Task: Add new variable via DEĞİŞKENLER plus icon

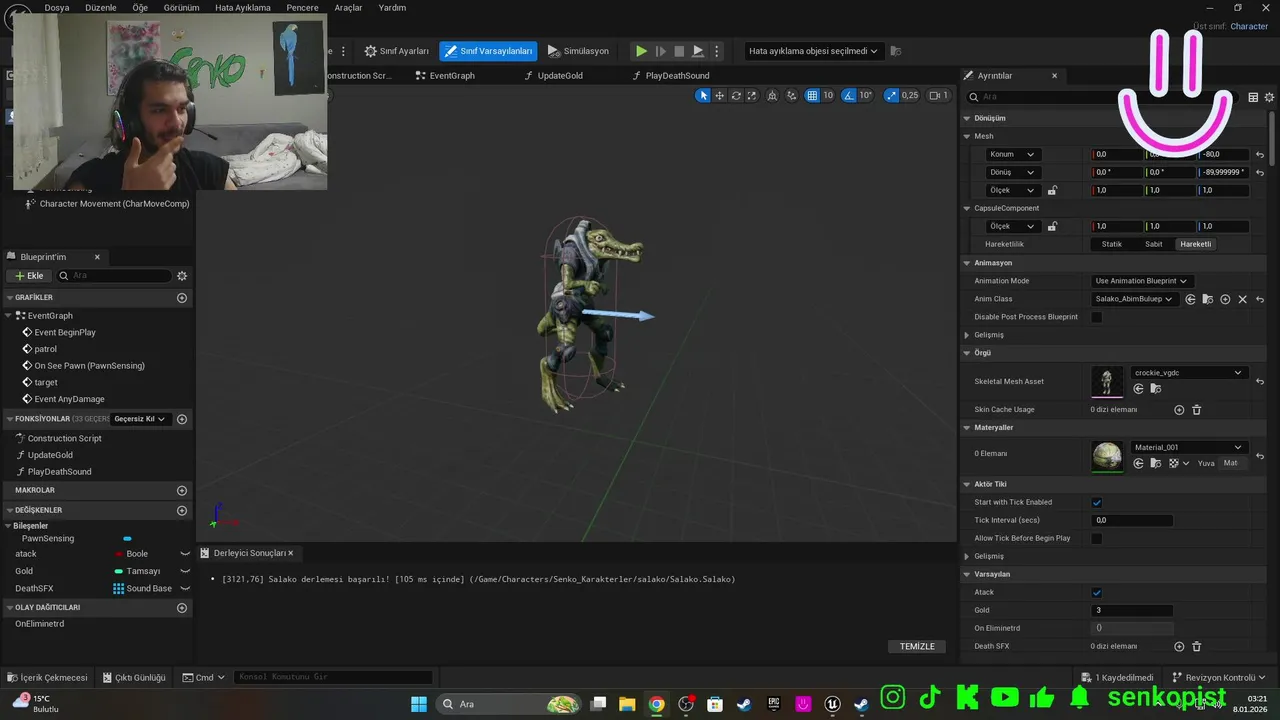Action: [x=182, y=511]
